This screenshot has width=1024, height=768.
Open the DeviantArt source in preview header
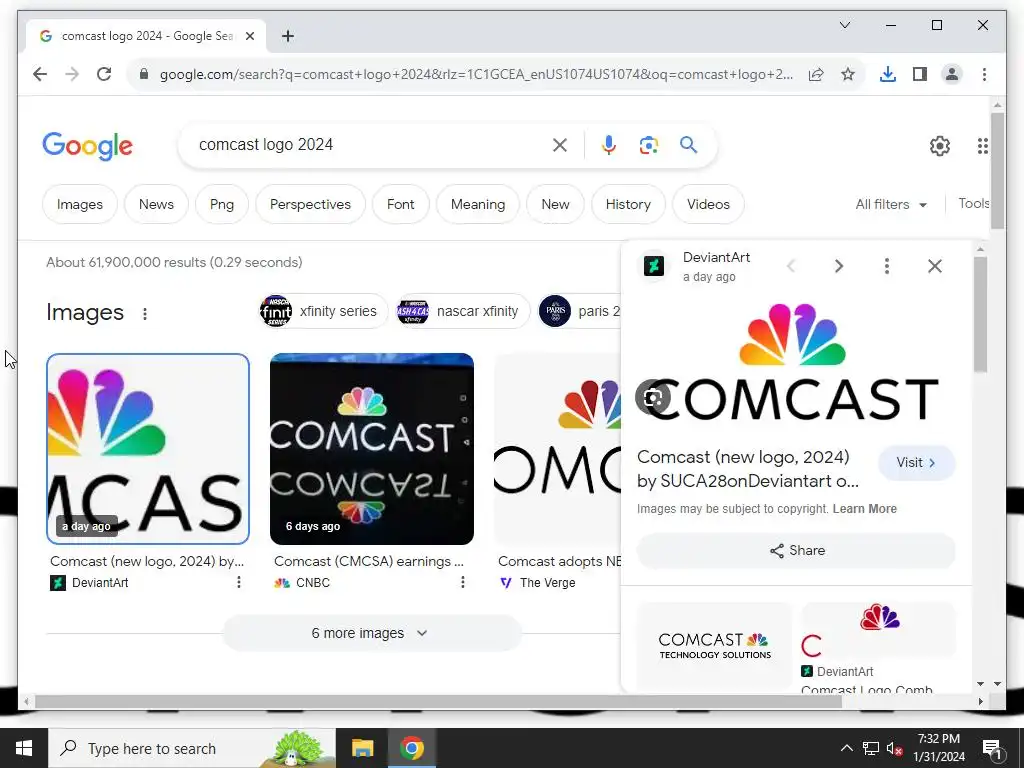pos(716,257)
